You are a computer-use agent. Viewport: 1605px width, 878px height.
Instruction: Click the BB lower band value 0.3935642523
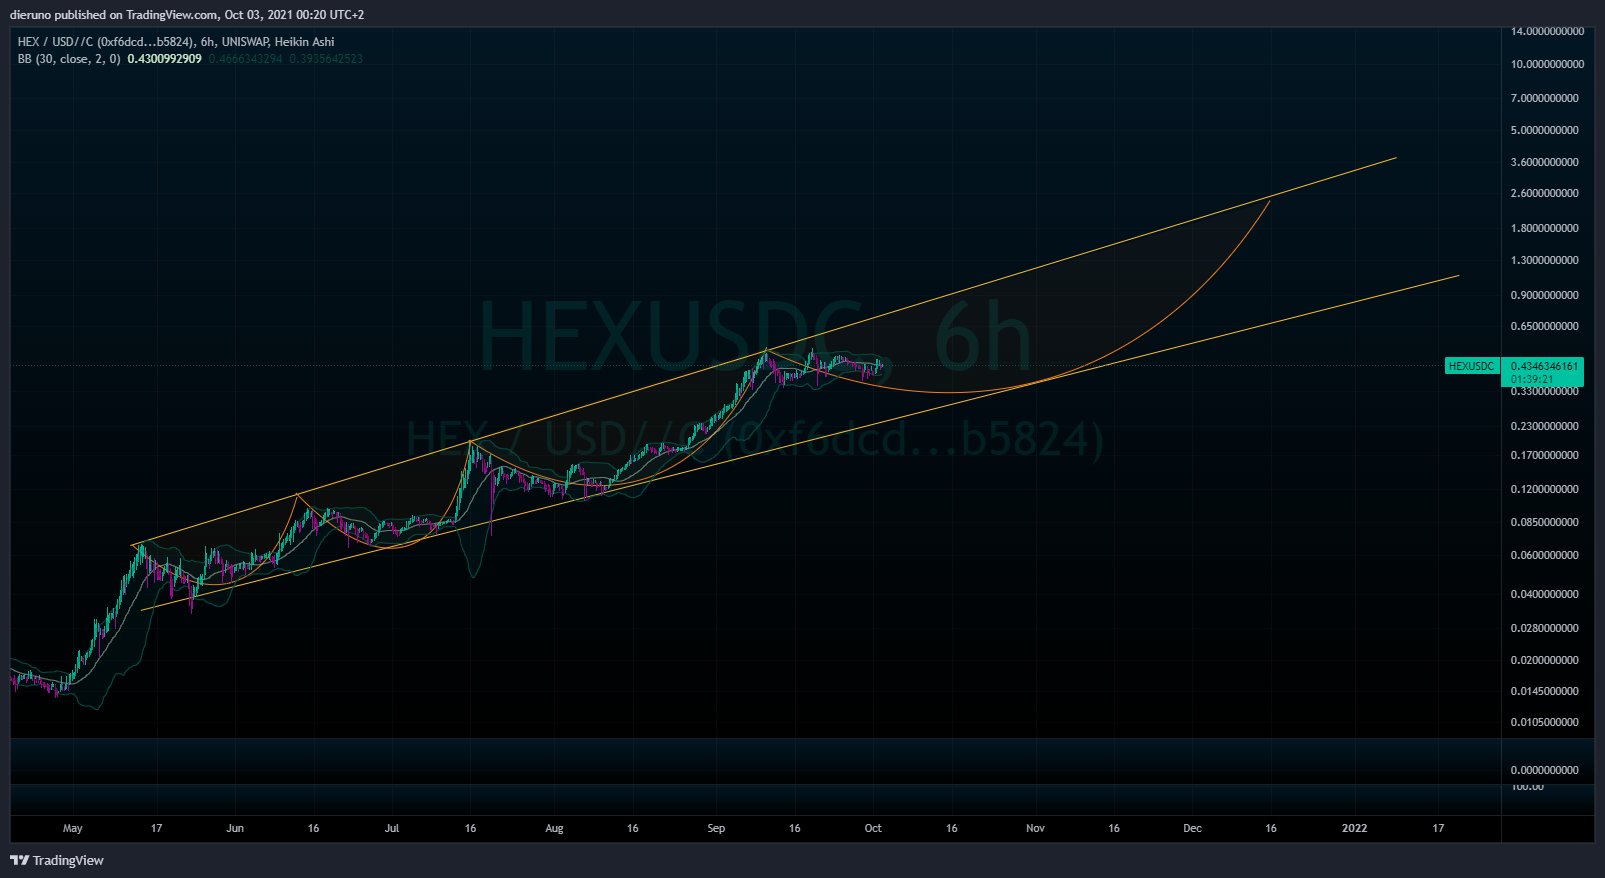click(326, 59)
